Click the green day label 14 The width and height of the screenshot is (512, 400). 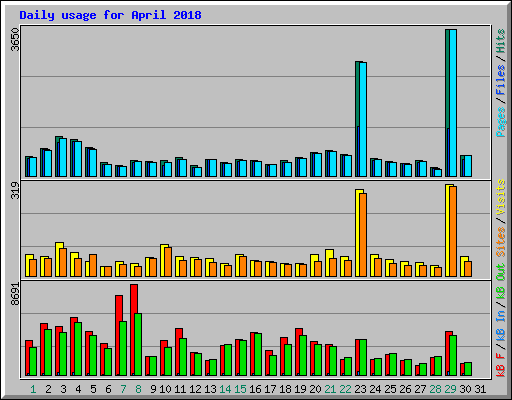(225, 389)
